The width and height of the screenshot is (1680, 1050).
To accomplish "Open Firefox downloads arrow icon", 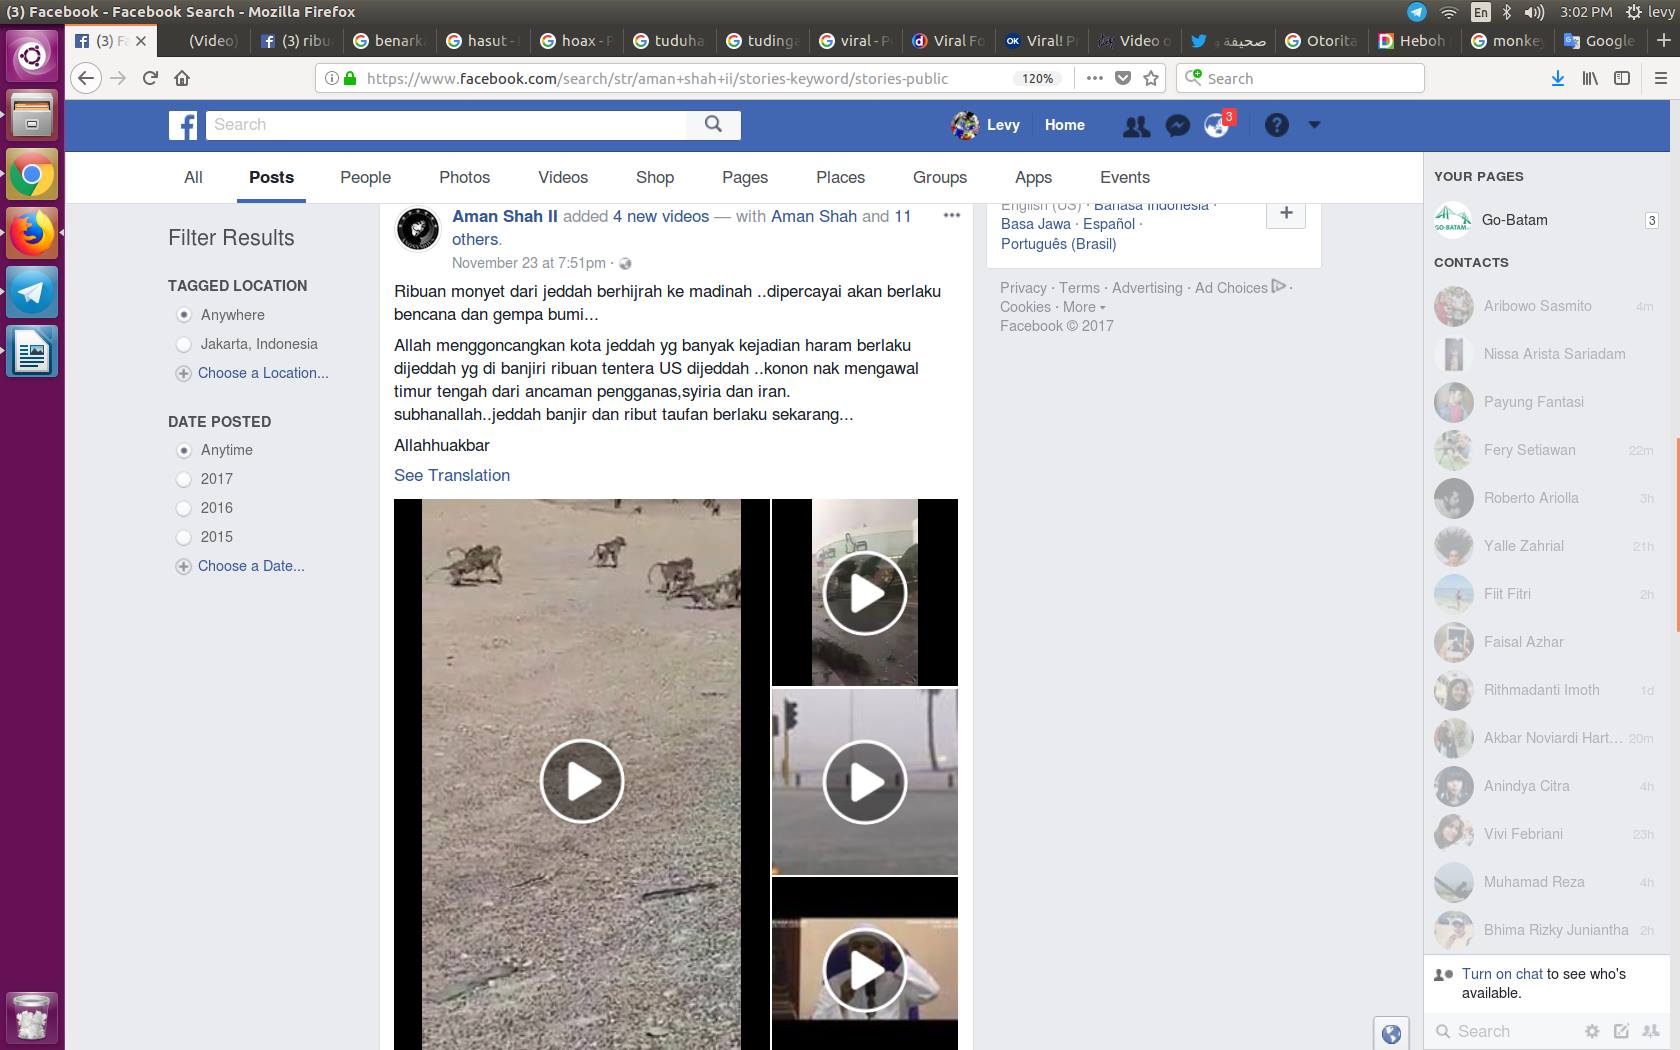I will [1557, 78].
